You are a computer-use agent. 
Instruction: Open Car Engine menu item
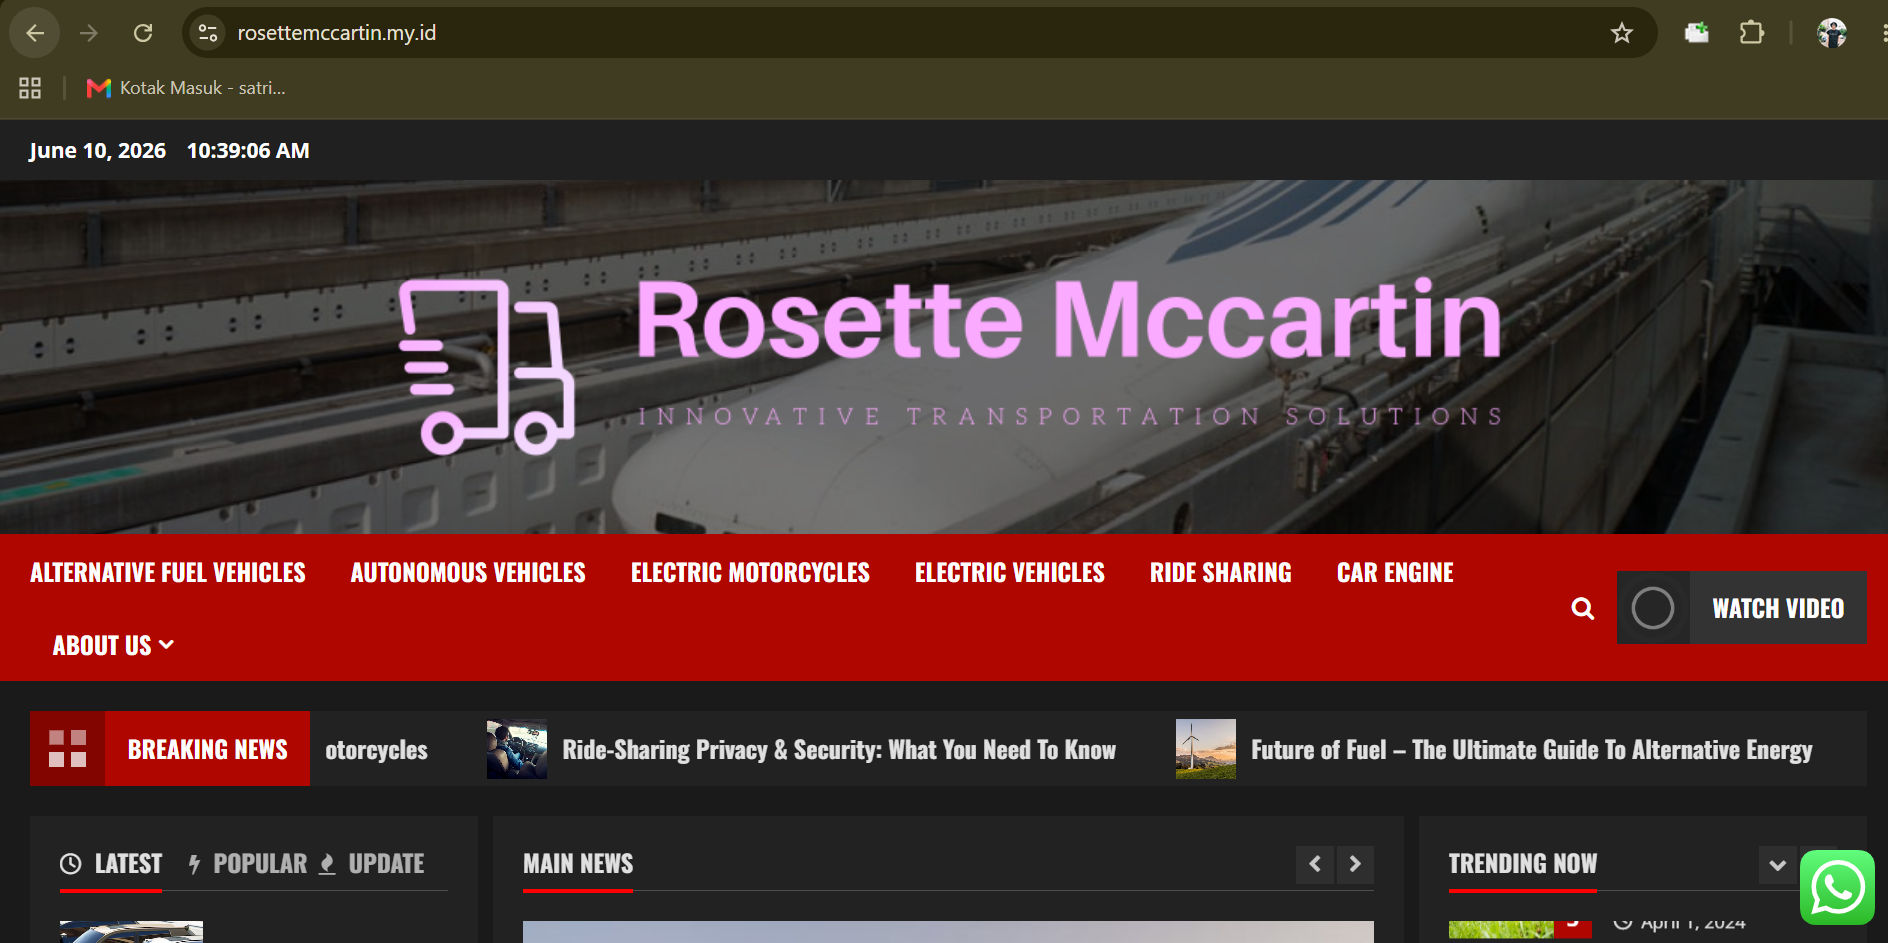tap(1395, 573)
